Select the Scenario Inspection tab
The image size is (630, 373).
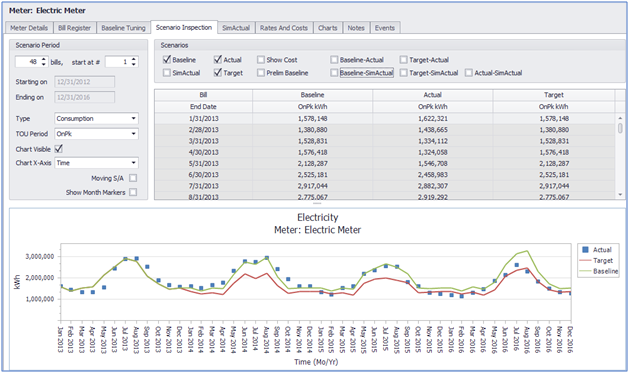(184, 27)
